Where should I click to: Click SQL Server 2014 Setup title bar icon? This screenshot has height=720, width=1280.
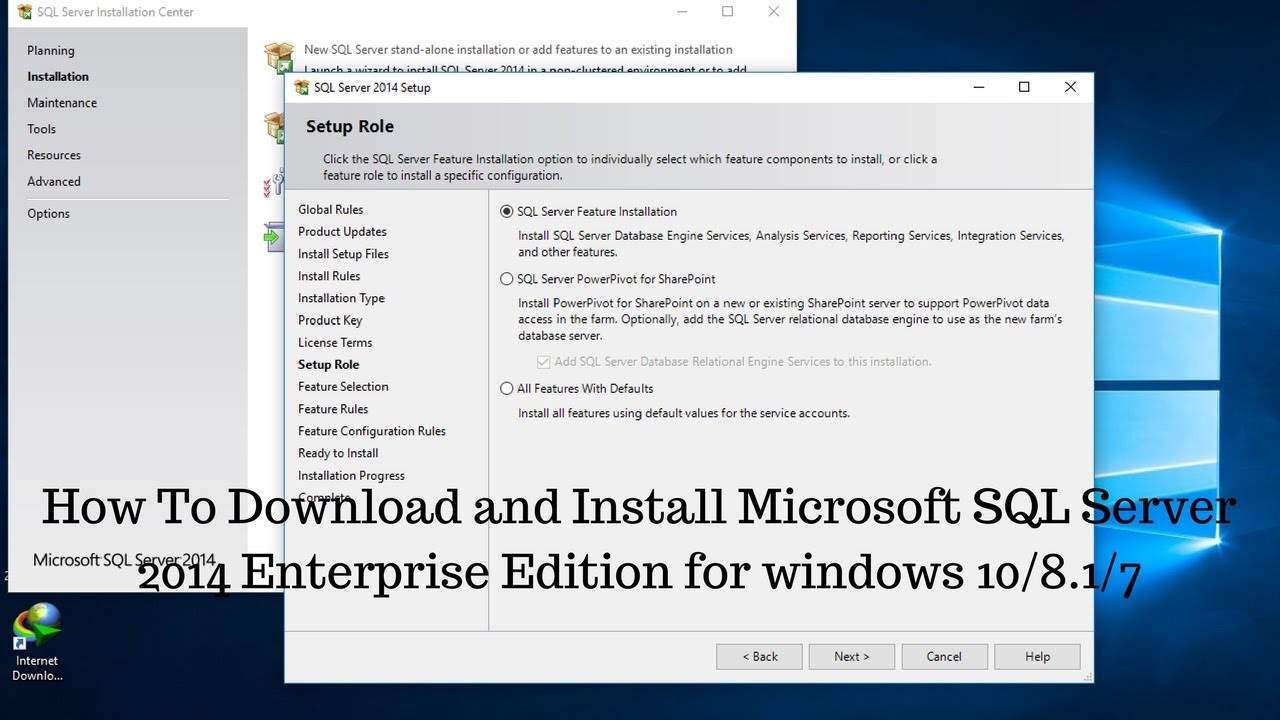pos(301,87)
